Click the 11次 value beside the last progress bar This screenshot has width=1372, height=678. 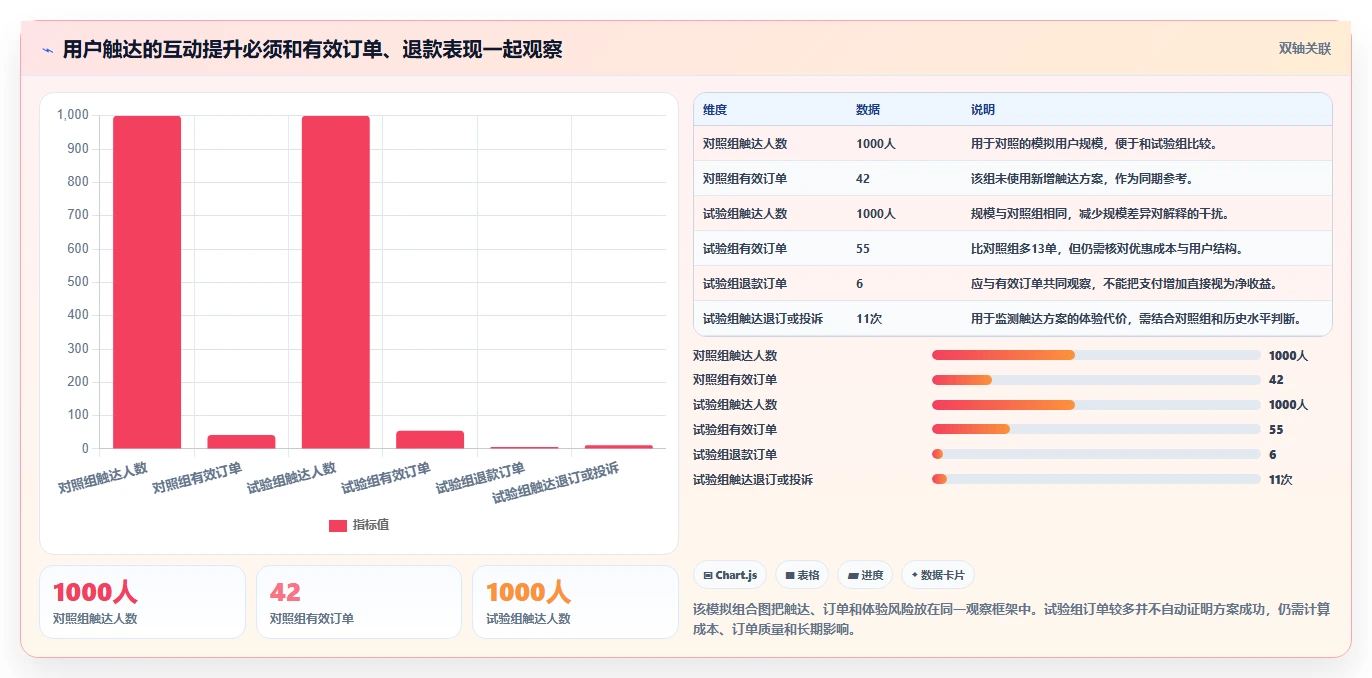1281,479
